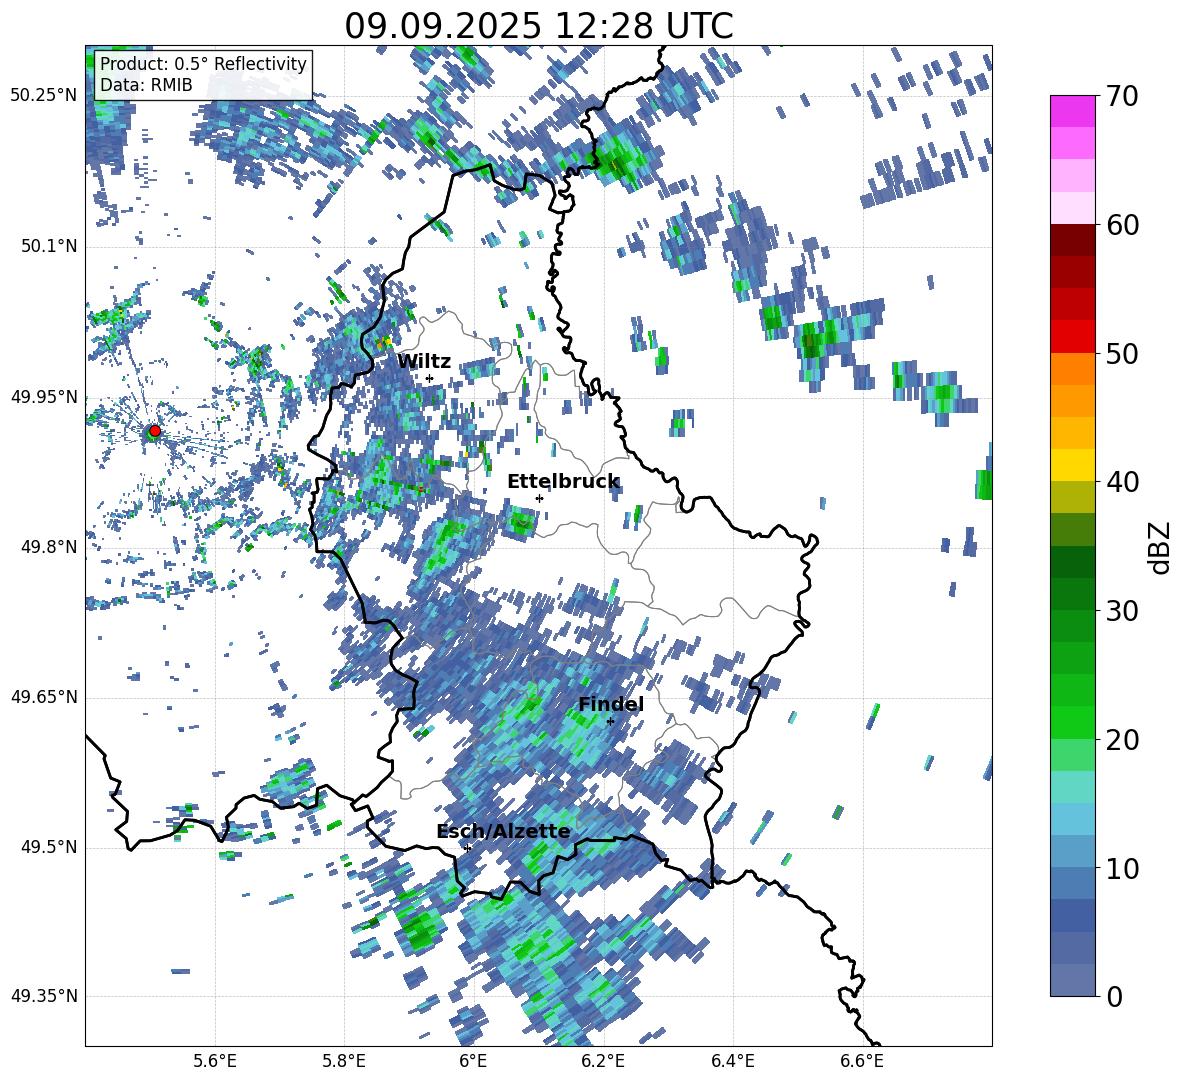Click the colorbar 70 tick label
Viewport: 1184px width, 1081px height.
[1122, 96]
